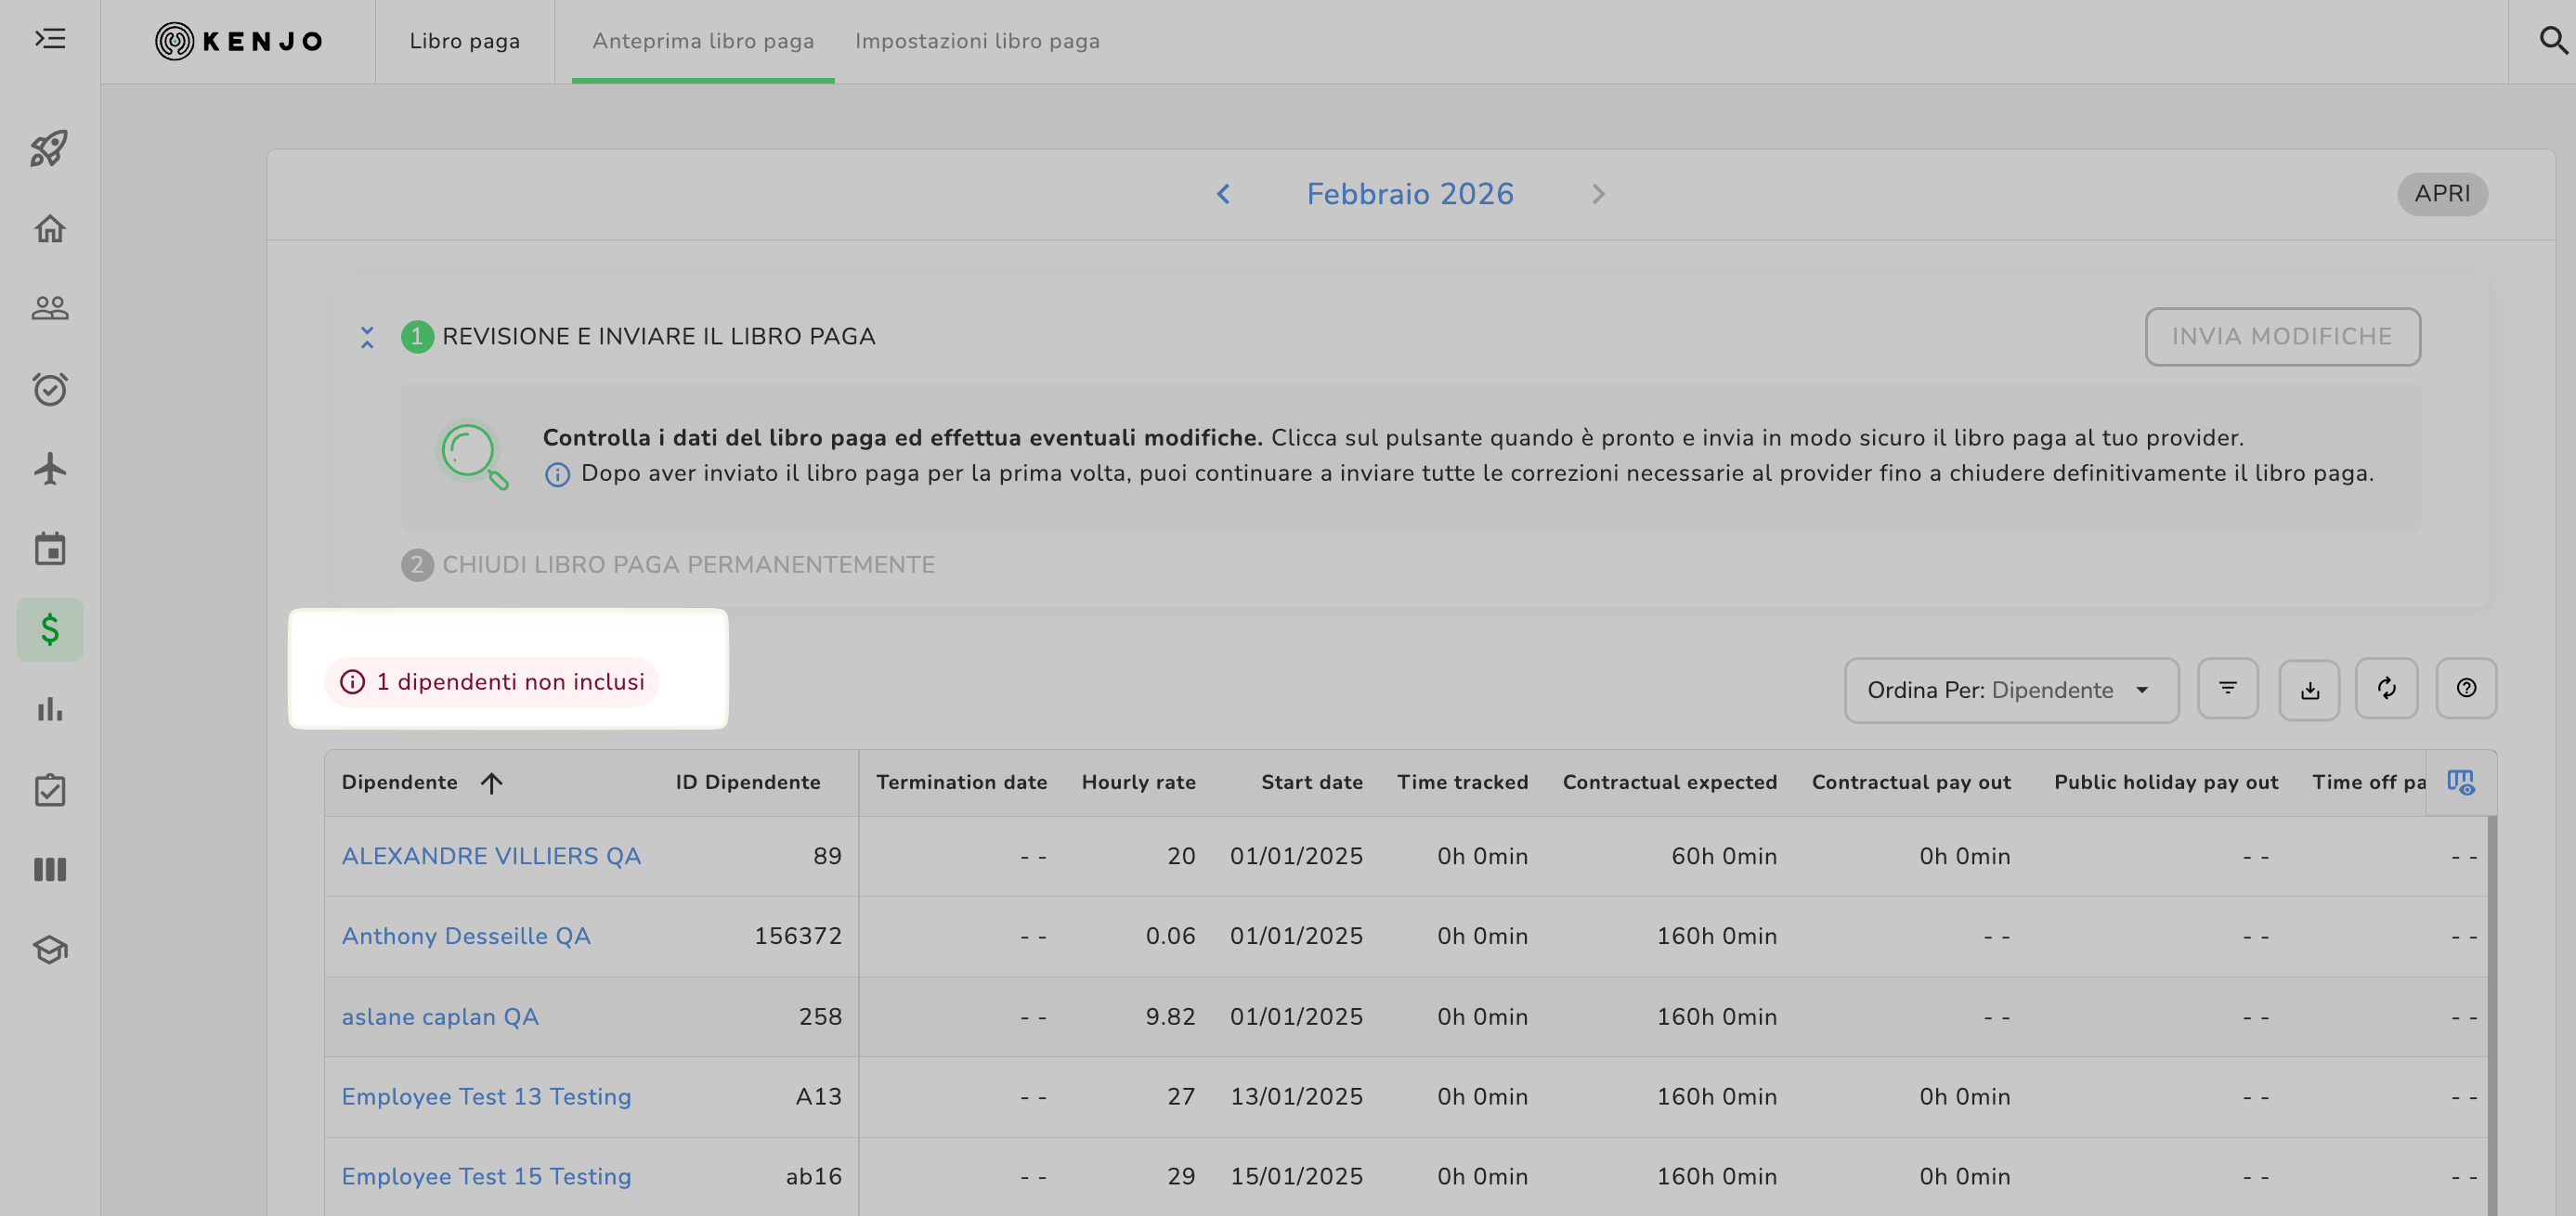Click the rocket icon in sidebar
Screen dimensions: 2576x1216
tap(49, 149)
